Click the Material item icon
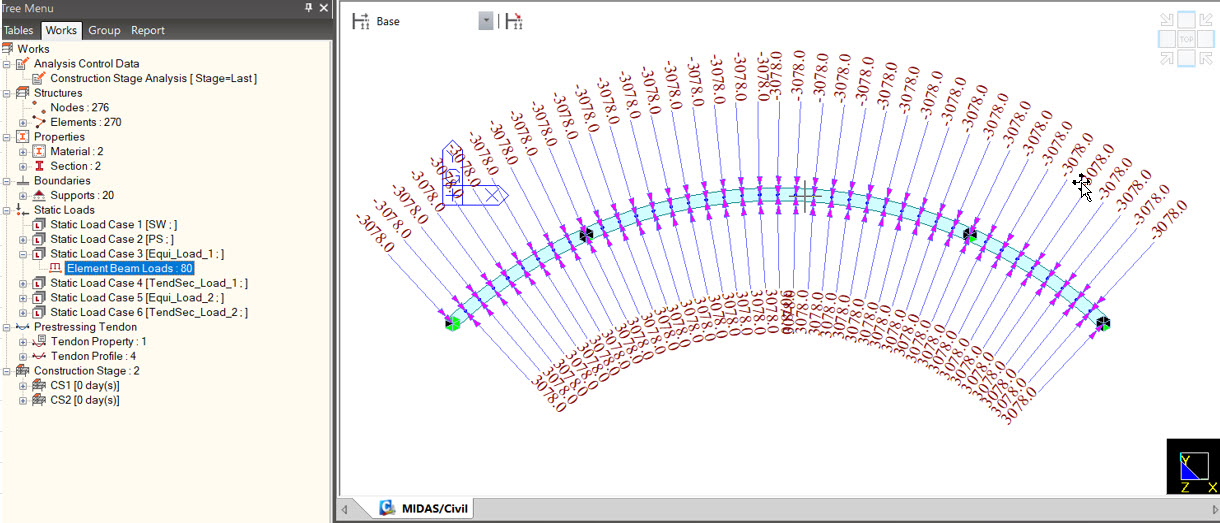This screenshot has height=523, width=1220. pos(39,151)
